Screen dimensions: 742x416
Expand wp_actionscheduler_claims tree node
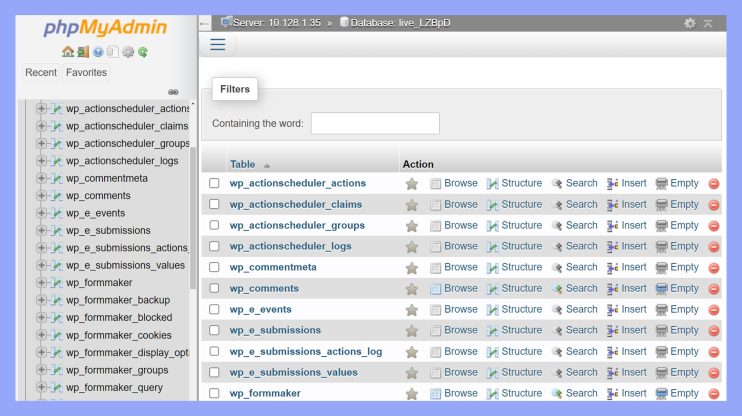[41, 126]
